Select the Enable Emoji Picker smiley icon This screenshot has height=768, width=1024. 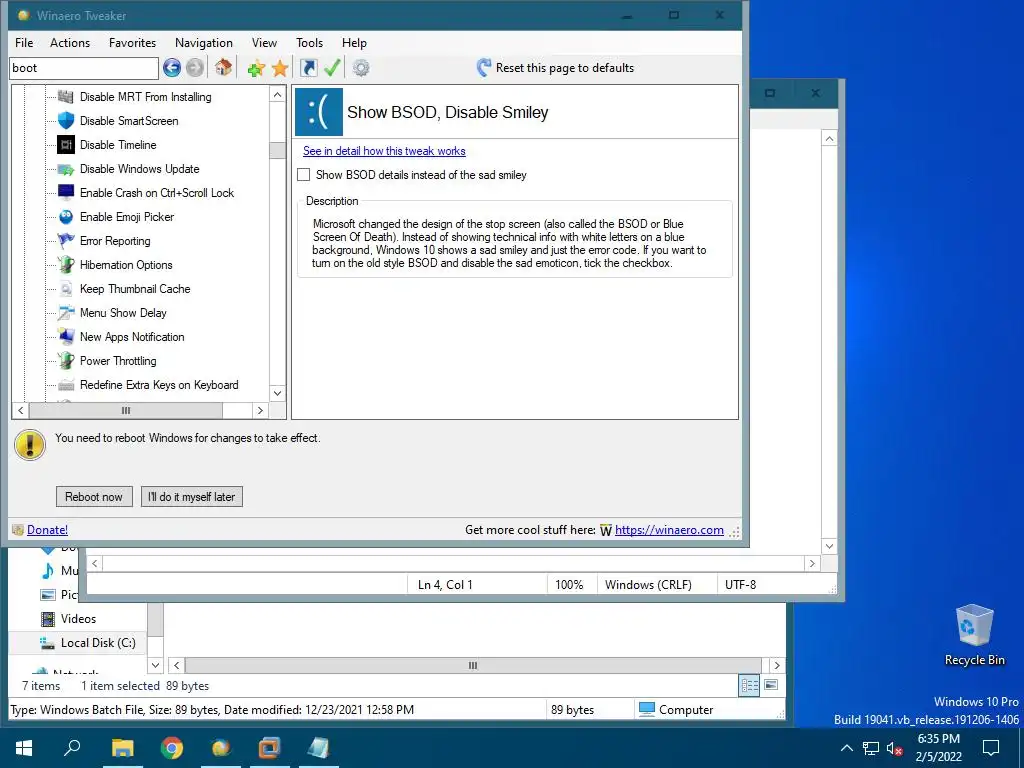pos(66,217)
